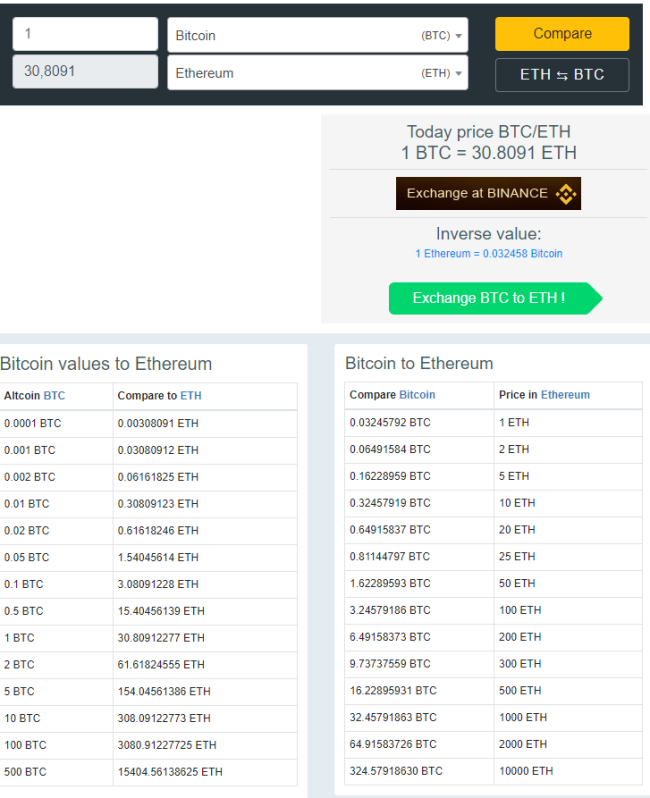Select the 0.002 BTC row label
This screenshot has height=798, width=650.
tap(30, 477)
